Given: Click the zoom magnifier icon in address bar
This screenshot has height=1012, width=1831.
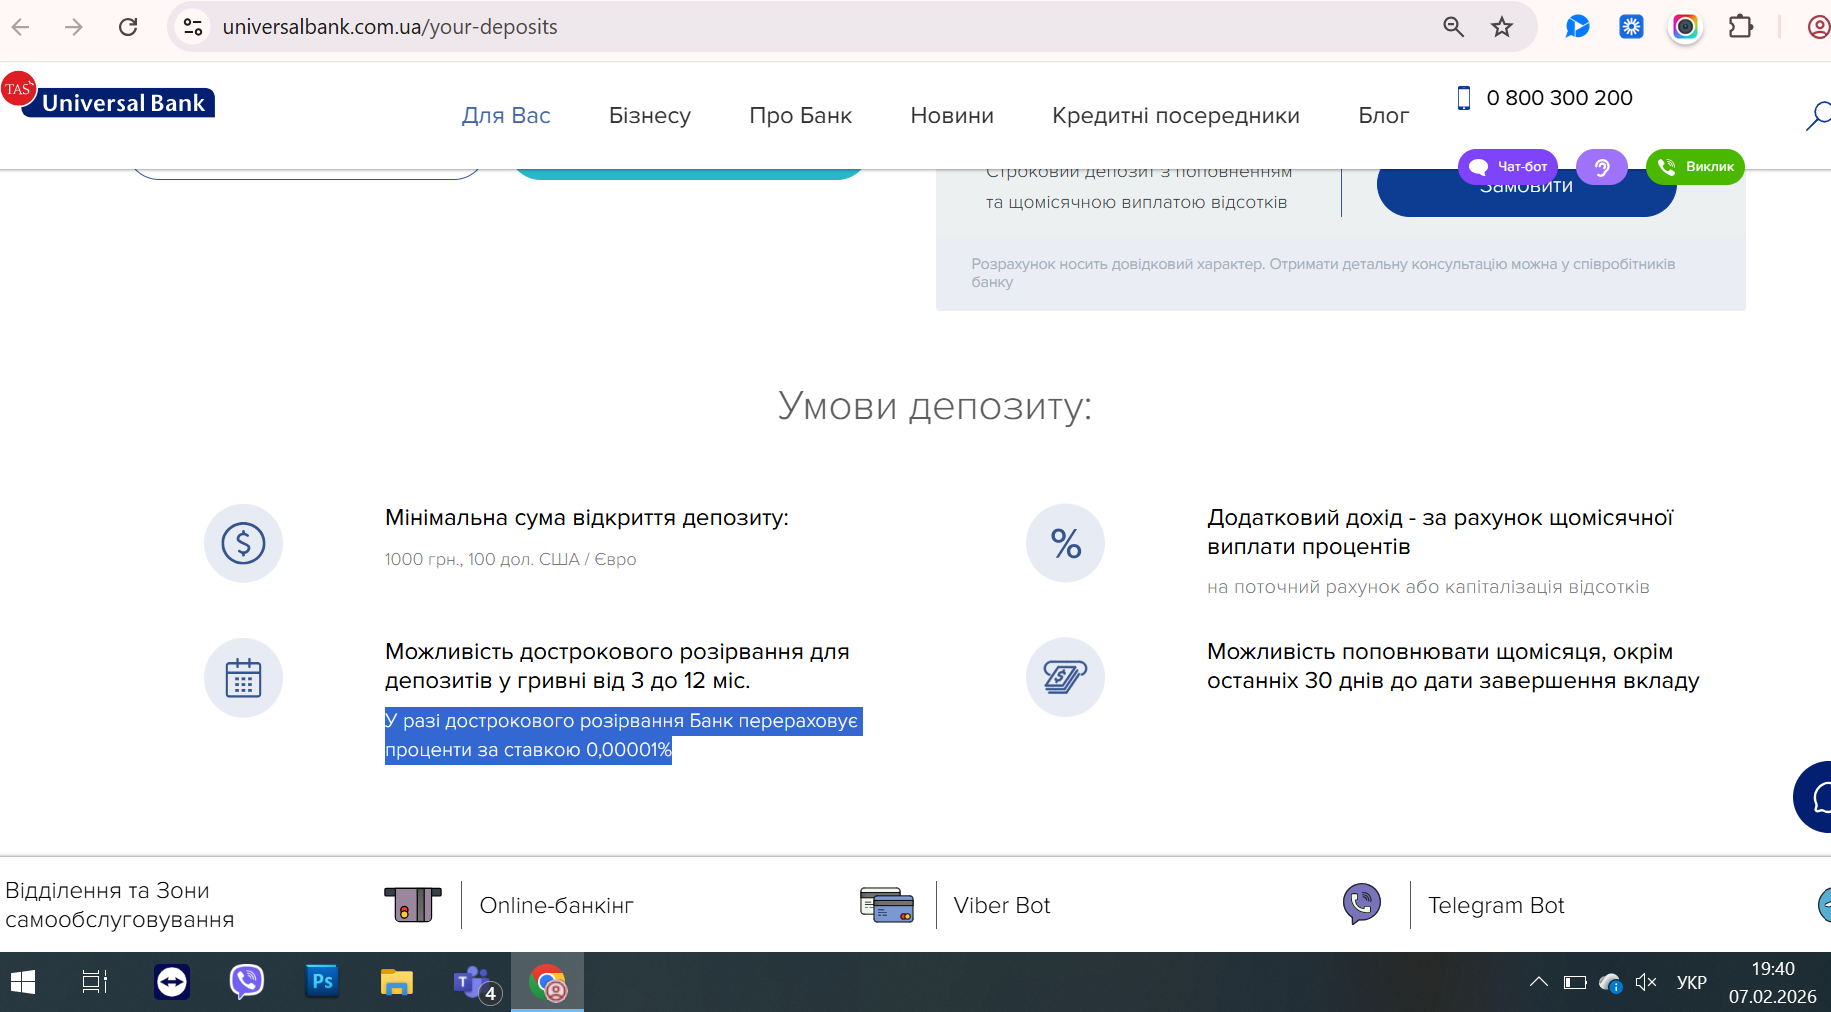Looking at the screenshot, I should pos(1453,27).
